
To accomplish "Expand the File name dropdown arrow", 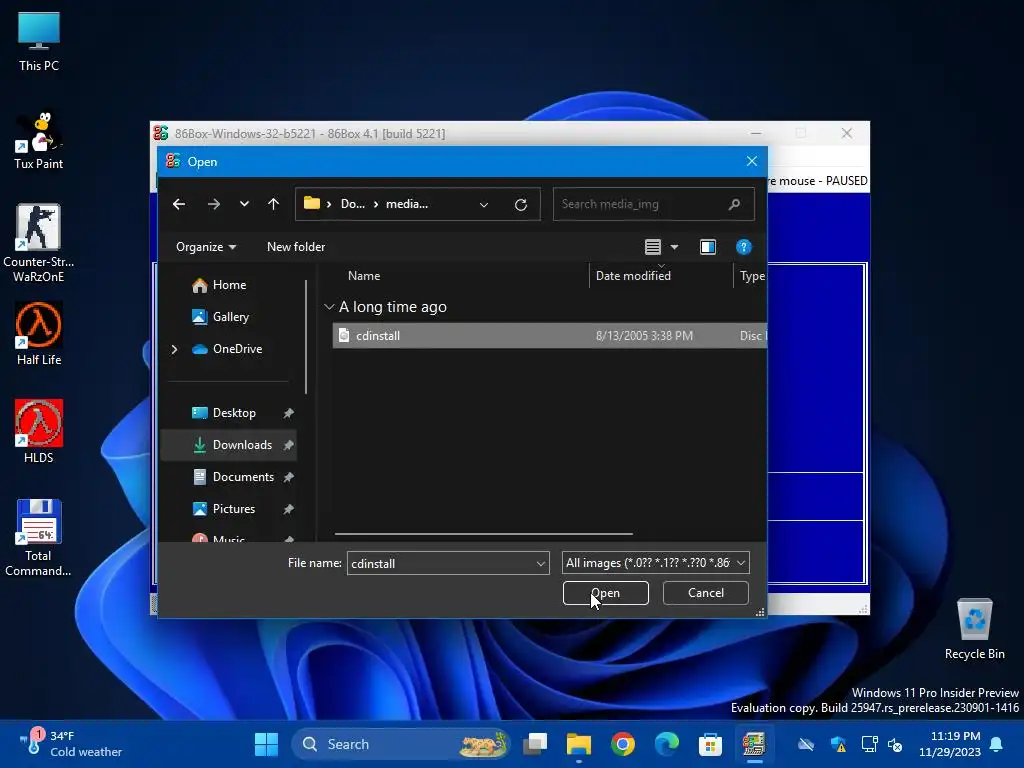I will point(541,564).
